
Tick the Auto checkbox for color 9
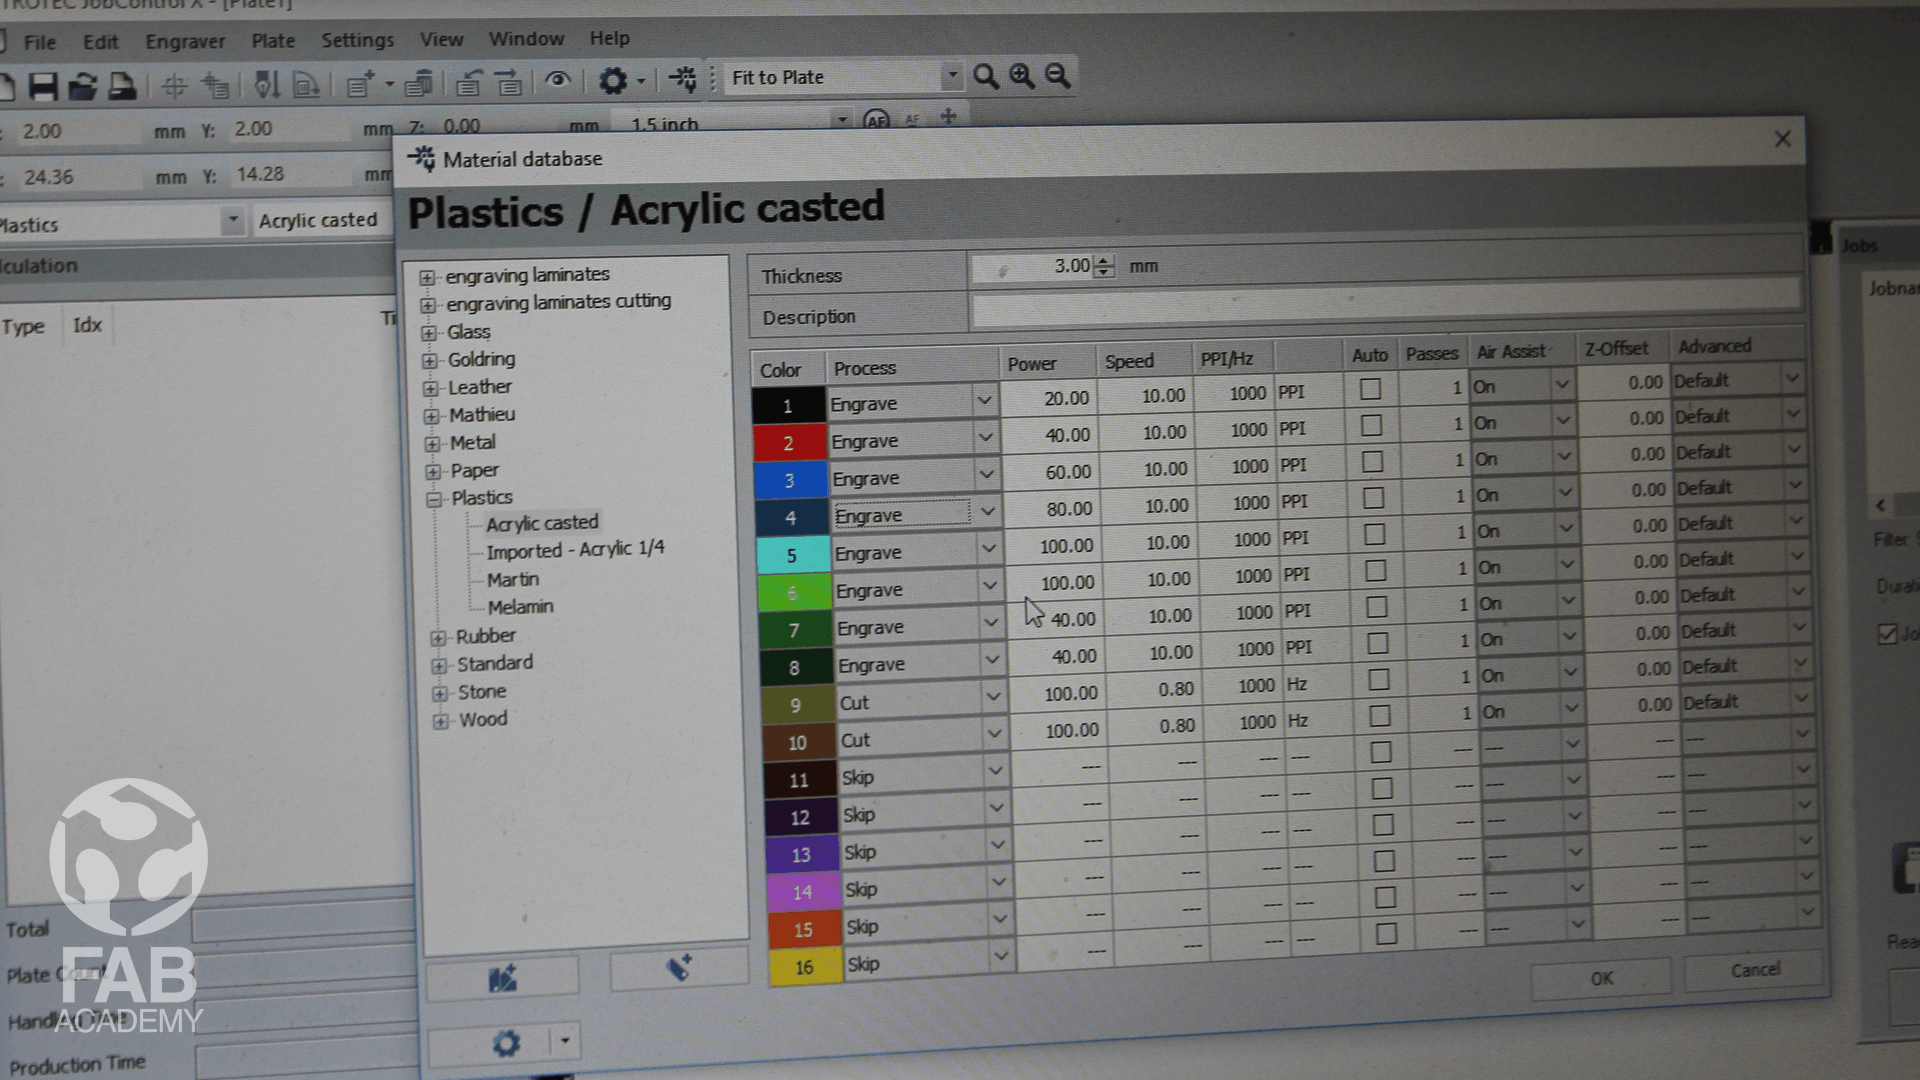(1378, 680)
